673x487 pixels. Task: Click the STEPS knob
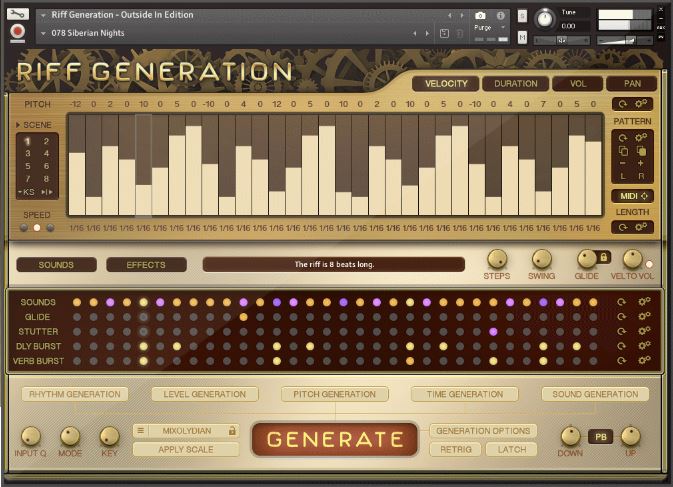pos(497,259)
